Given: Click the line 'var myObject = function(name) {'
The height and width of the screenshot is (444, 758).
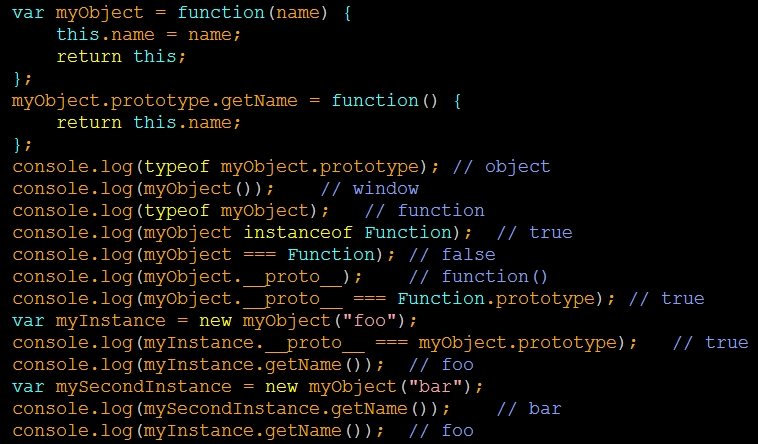Looking at the screenshot, I should click(182, 13).
